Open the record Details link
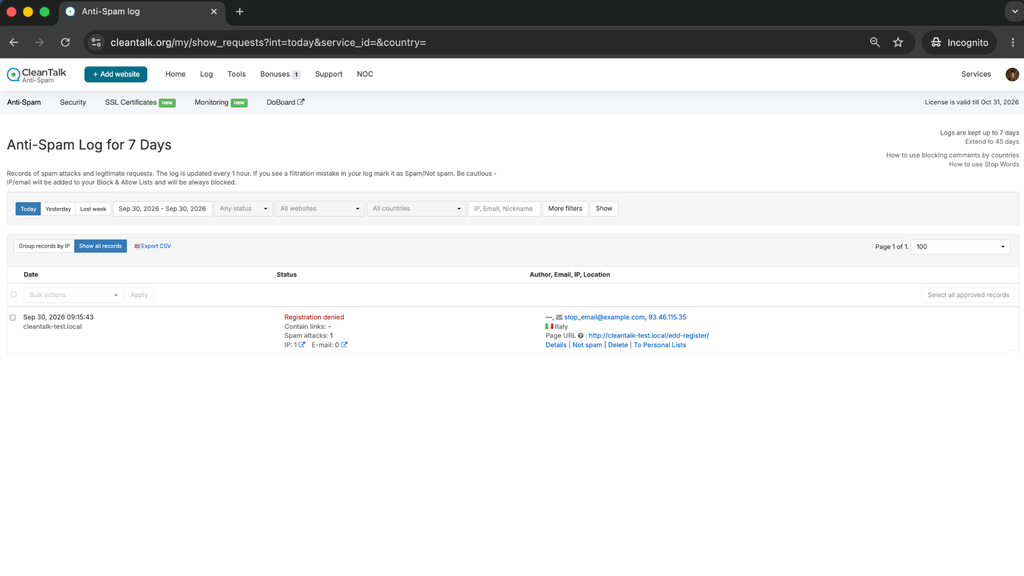The image size is (1024, 576). 556,345
